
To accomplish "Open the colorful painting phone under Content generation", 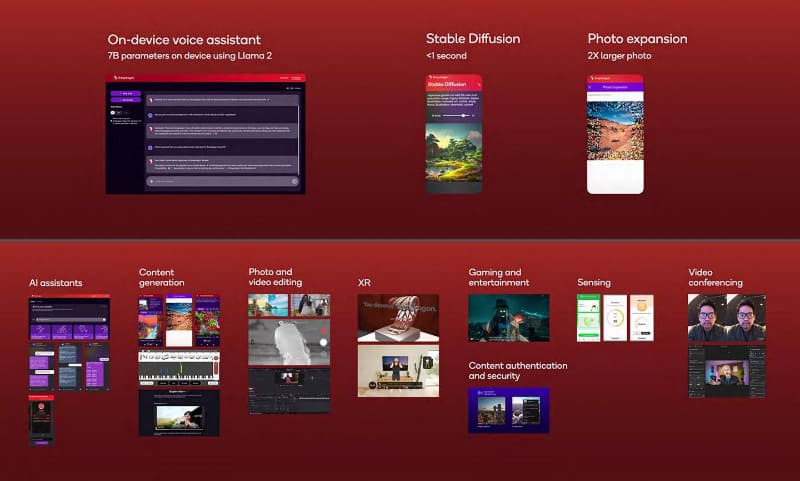I will 151,321.
